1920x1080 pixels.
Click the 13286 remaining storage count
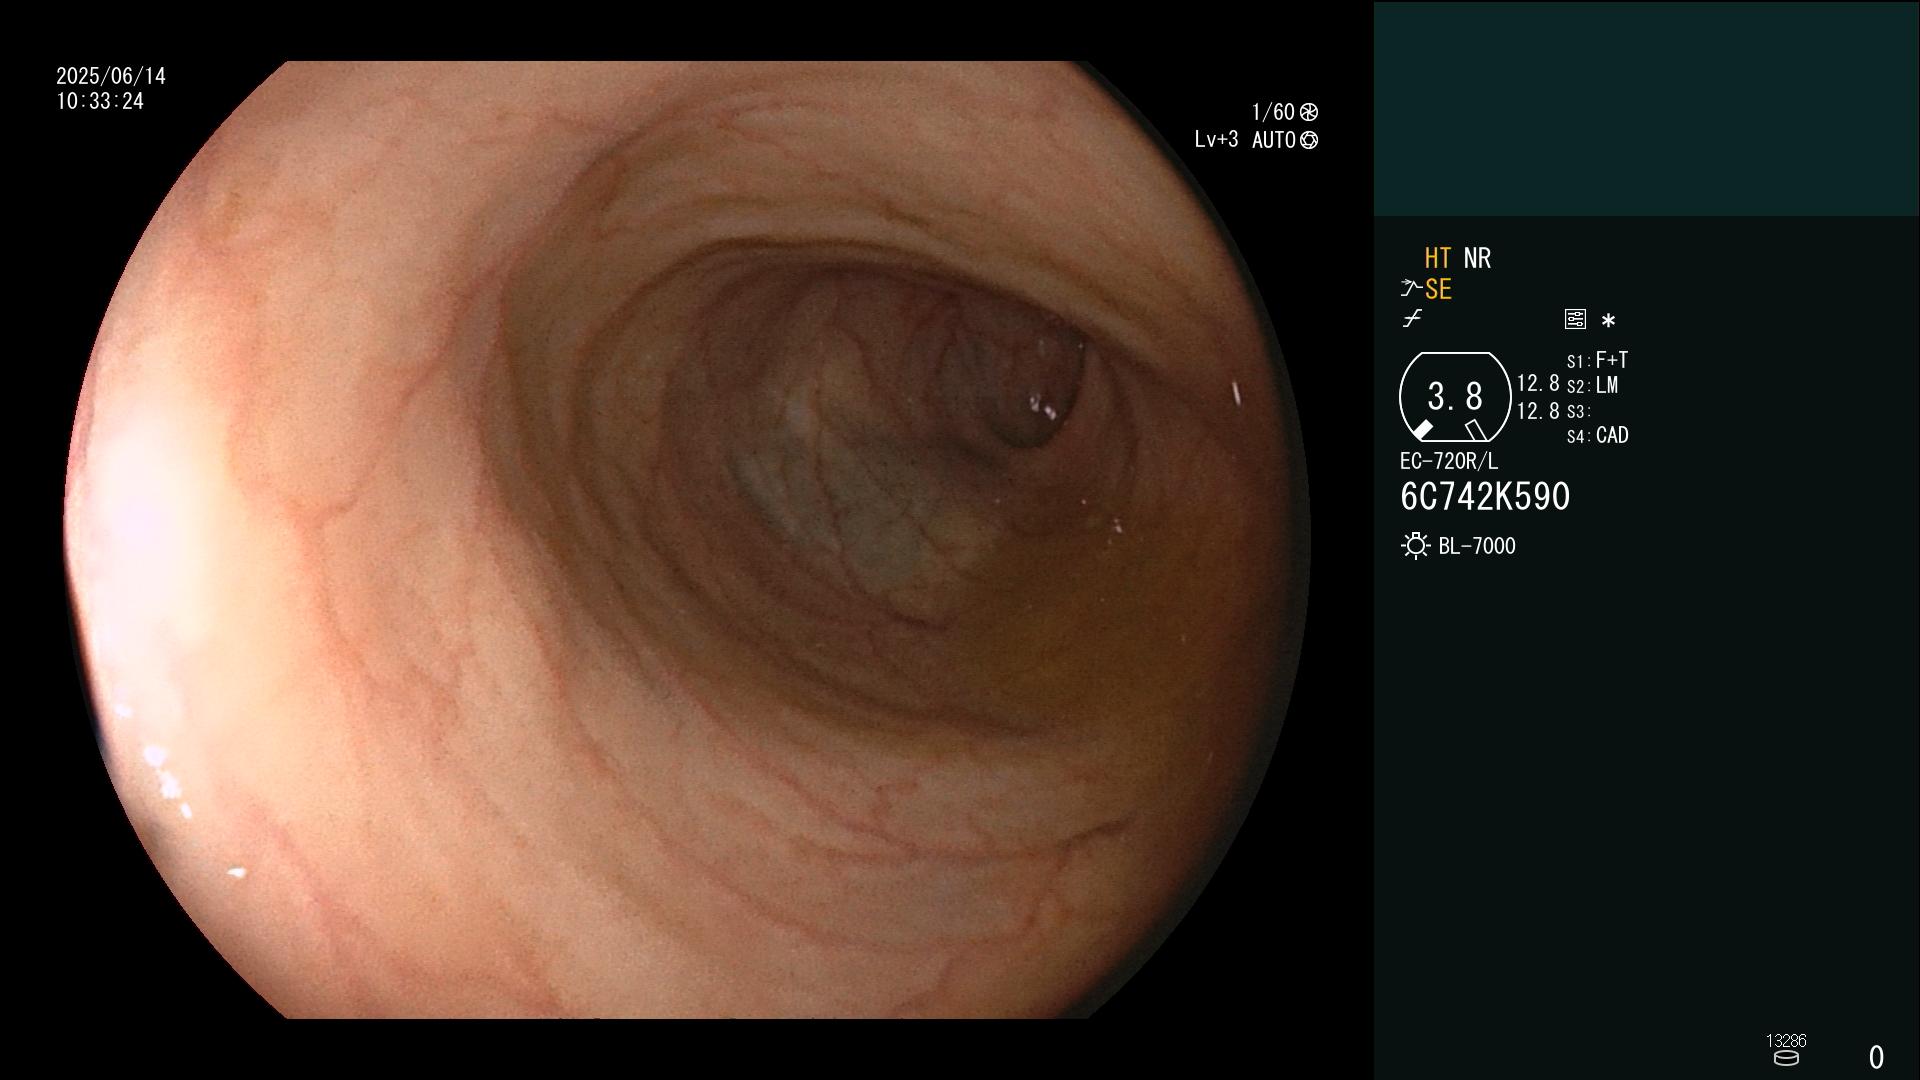click(x=1786, y=1040)
